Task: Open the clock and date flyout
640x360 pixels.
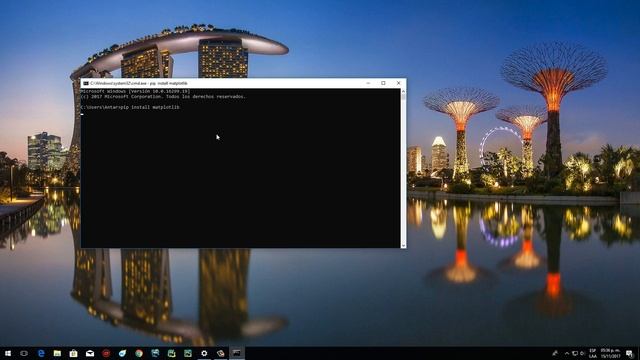Action: [610, 353]
